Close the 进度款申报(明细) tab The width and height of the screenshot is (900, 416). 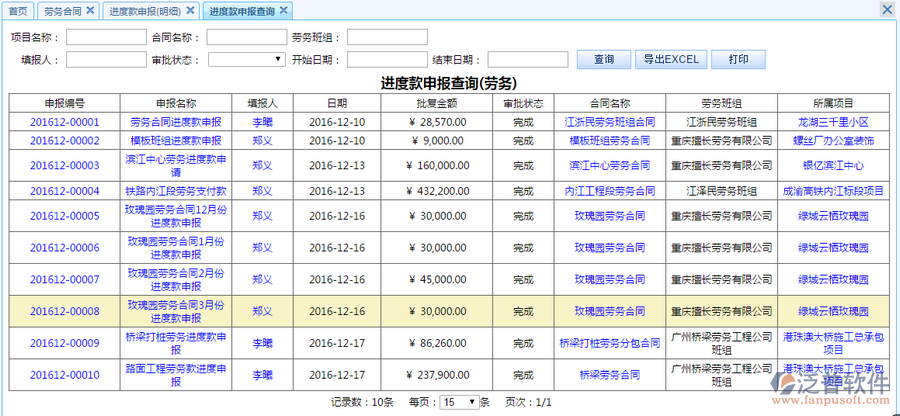[x=192, y=10]
